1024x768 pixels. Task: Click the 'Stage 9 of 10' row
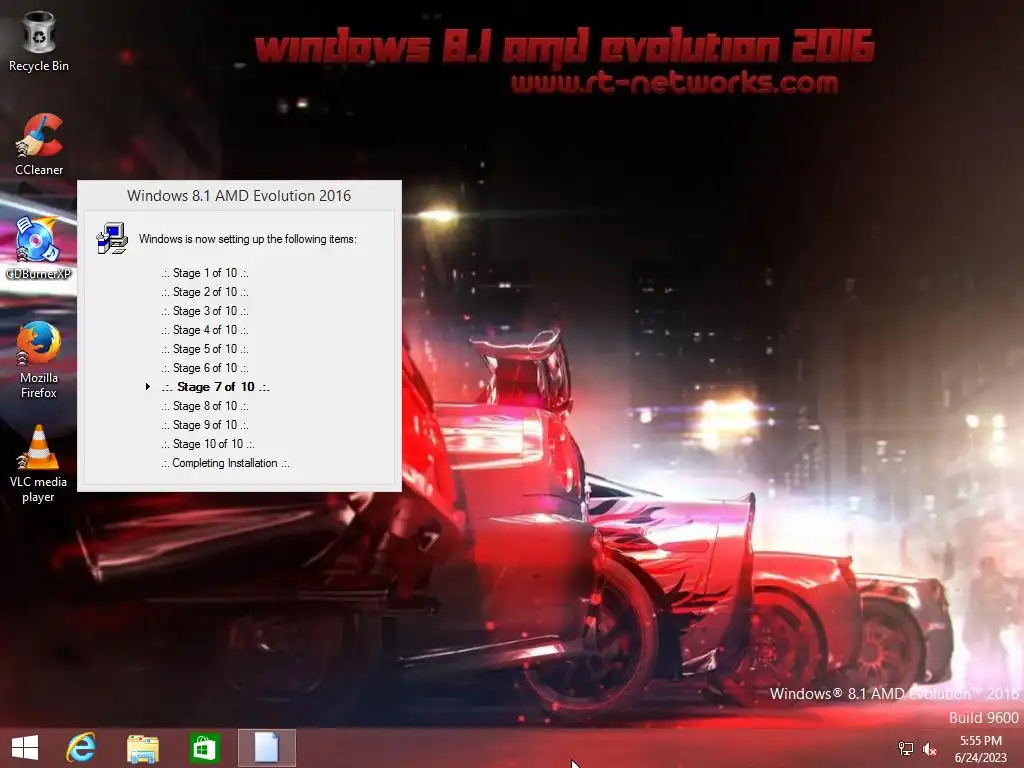click(204, 424)
